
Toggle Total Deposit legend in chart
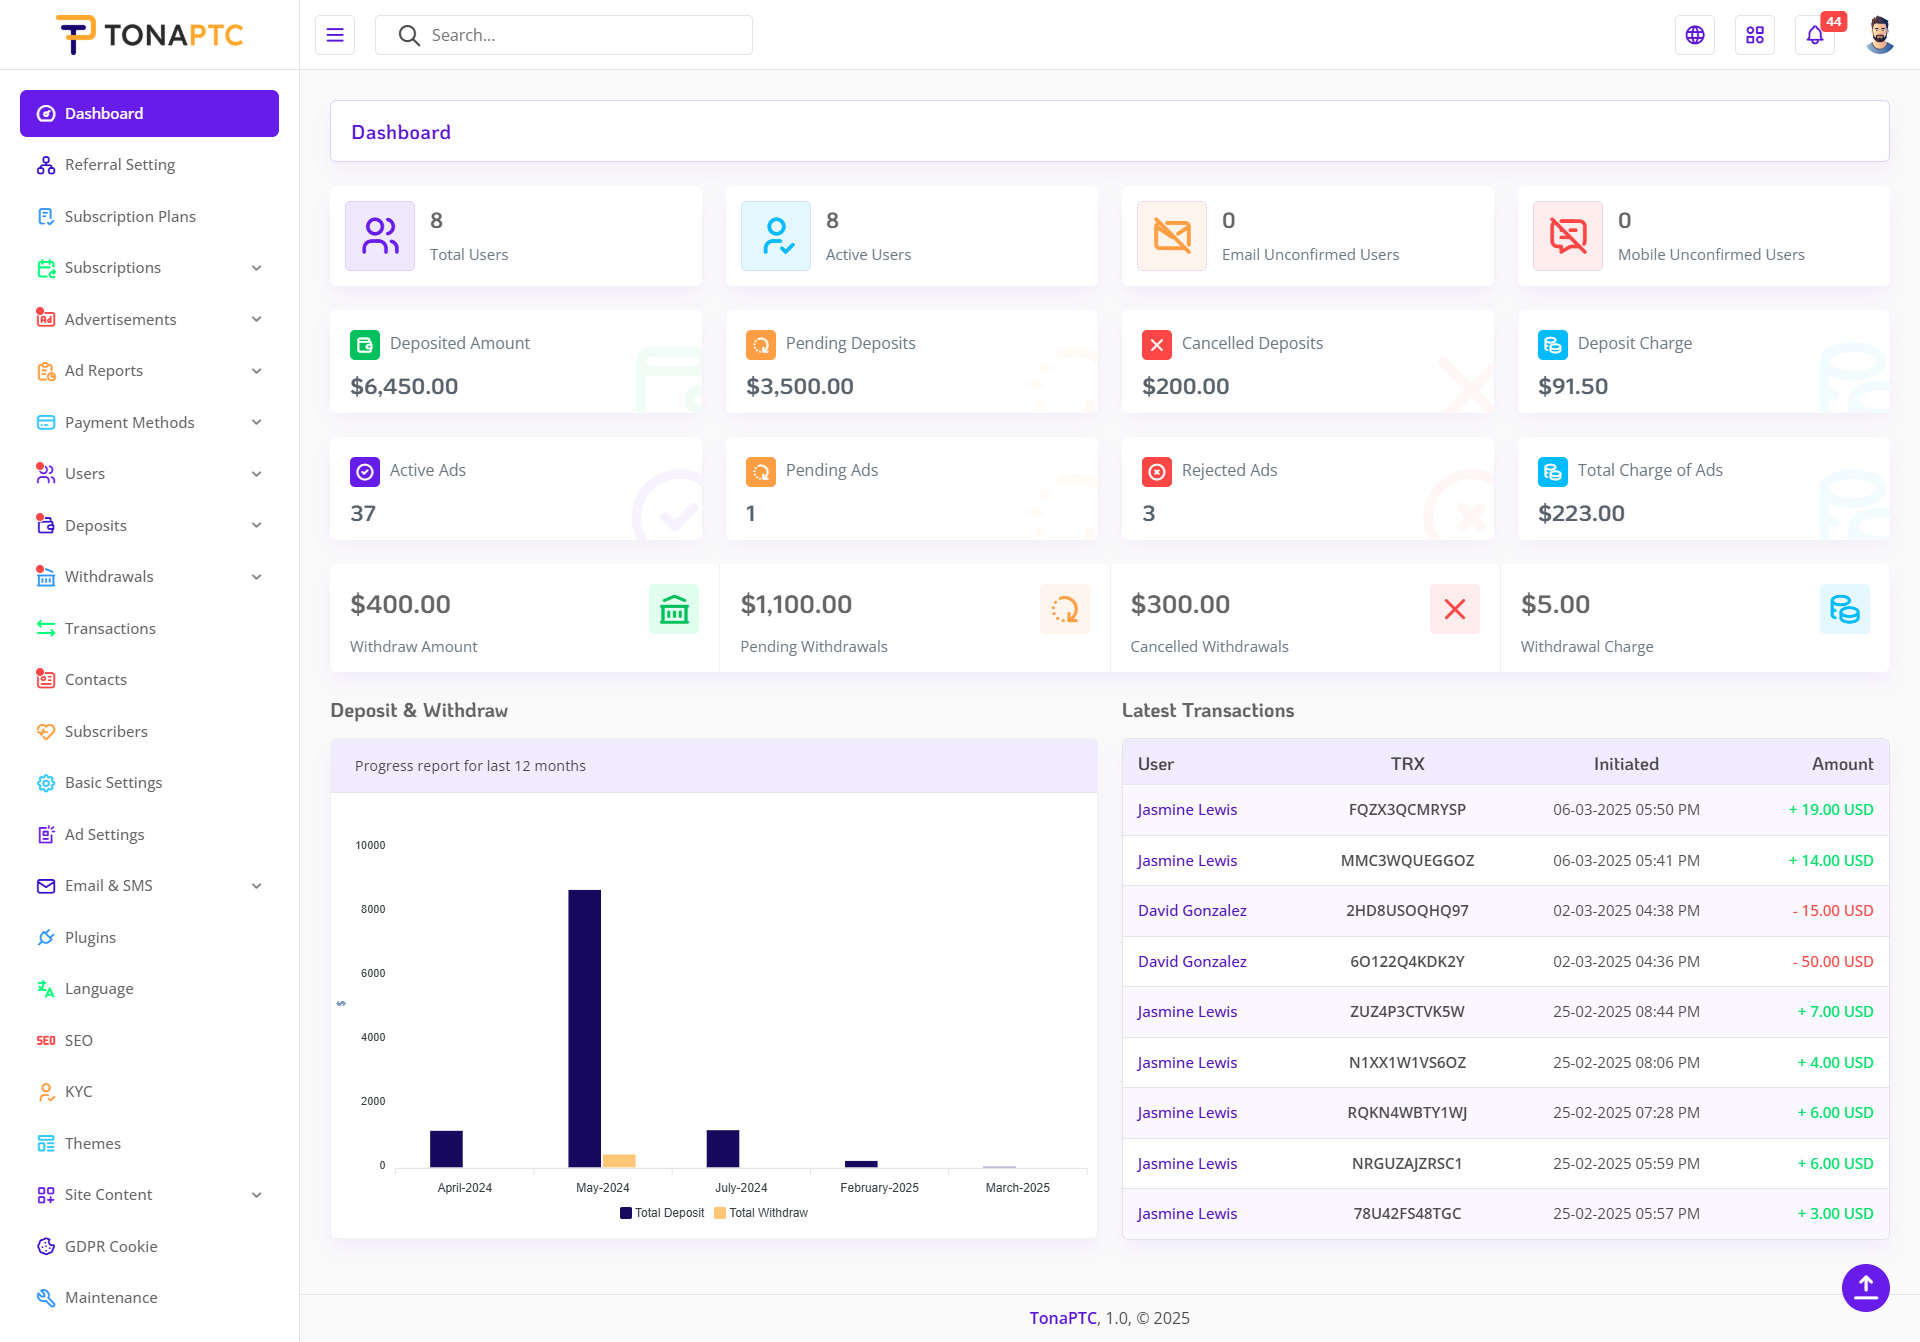(662, 1213)
